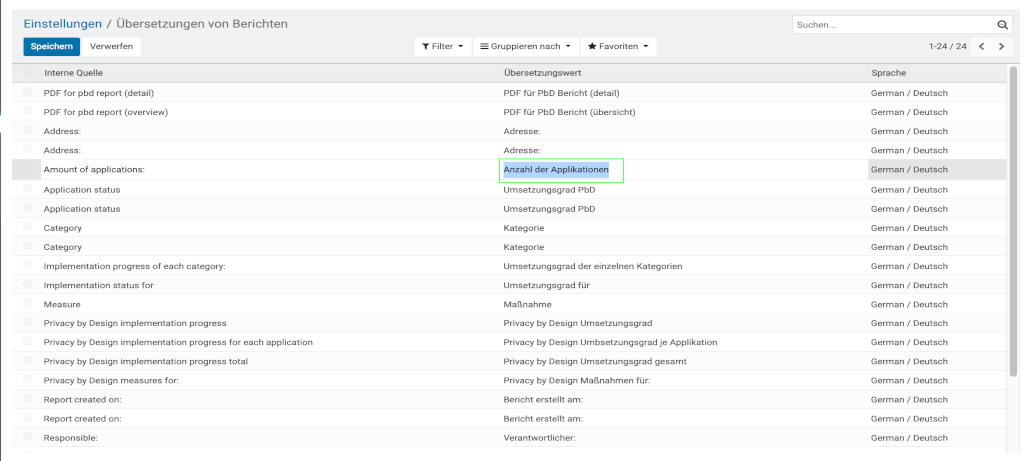
Task: Open Einstellungen breadcrumb link
Action: click(x=63, y=23)
